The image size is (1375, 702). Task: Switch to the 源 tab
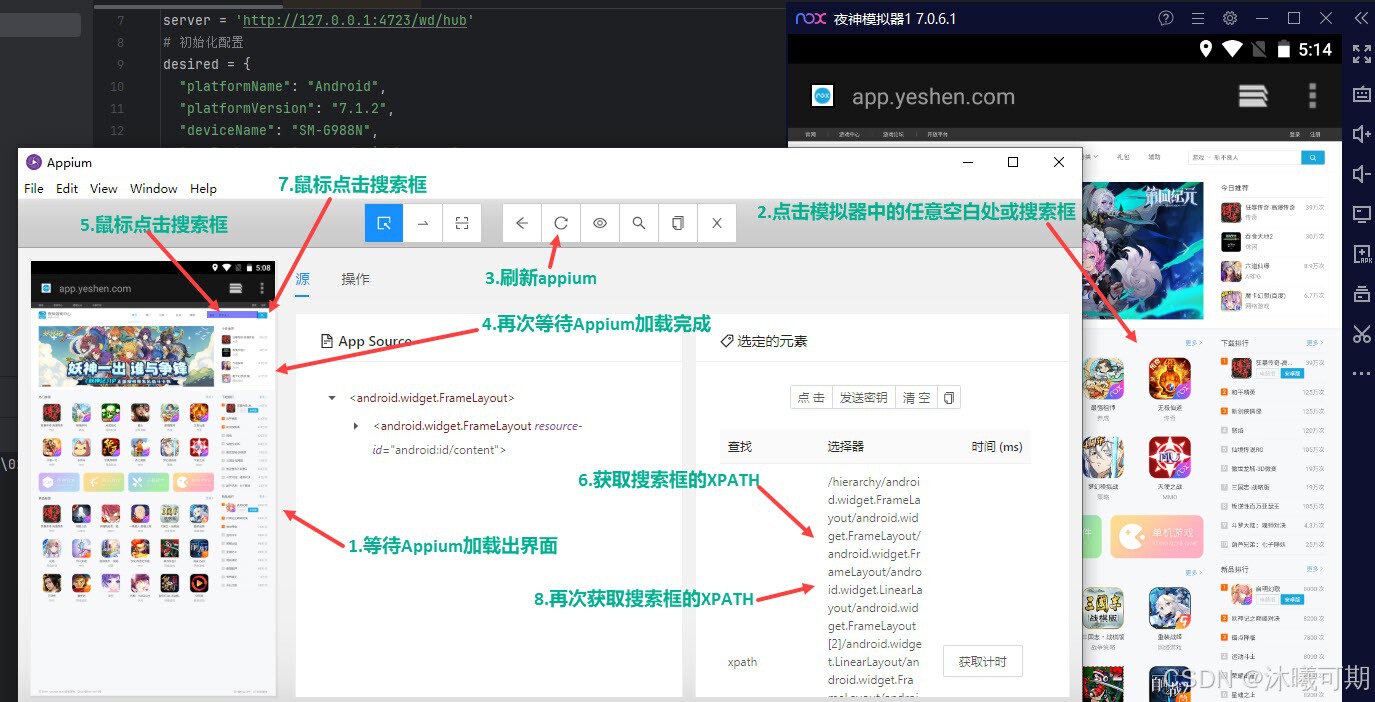pyautogui.click(x=302, y=278)
